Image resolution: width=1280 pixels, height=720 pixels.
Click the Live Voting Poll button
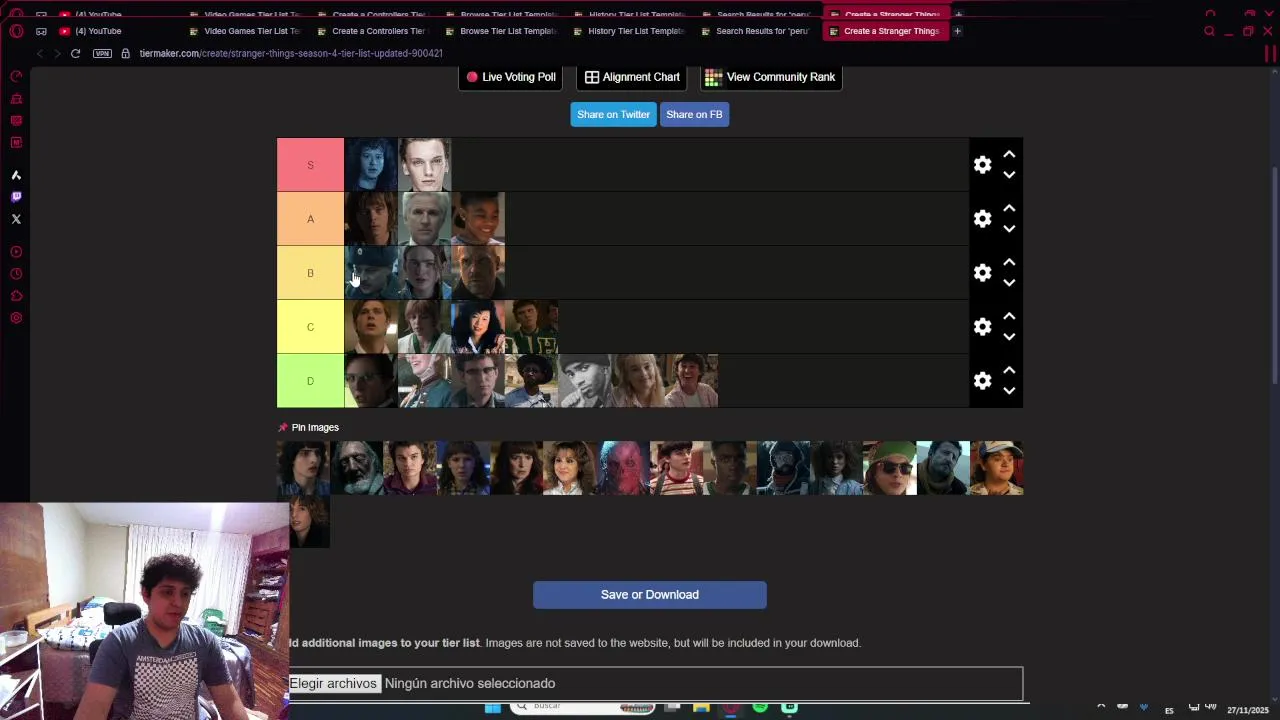tap(510, 77)
